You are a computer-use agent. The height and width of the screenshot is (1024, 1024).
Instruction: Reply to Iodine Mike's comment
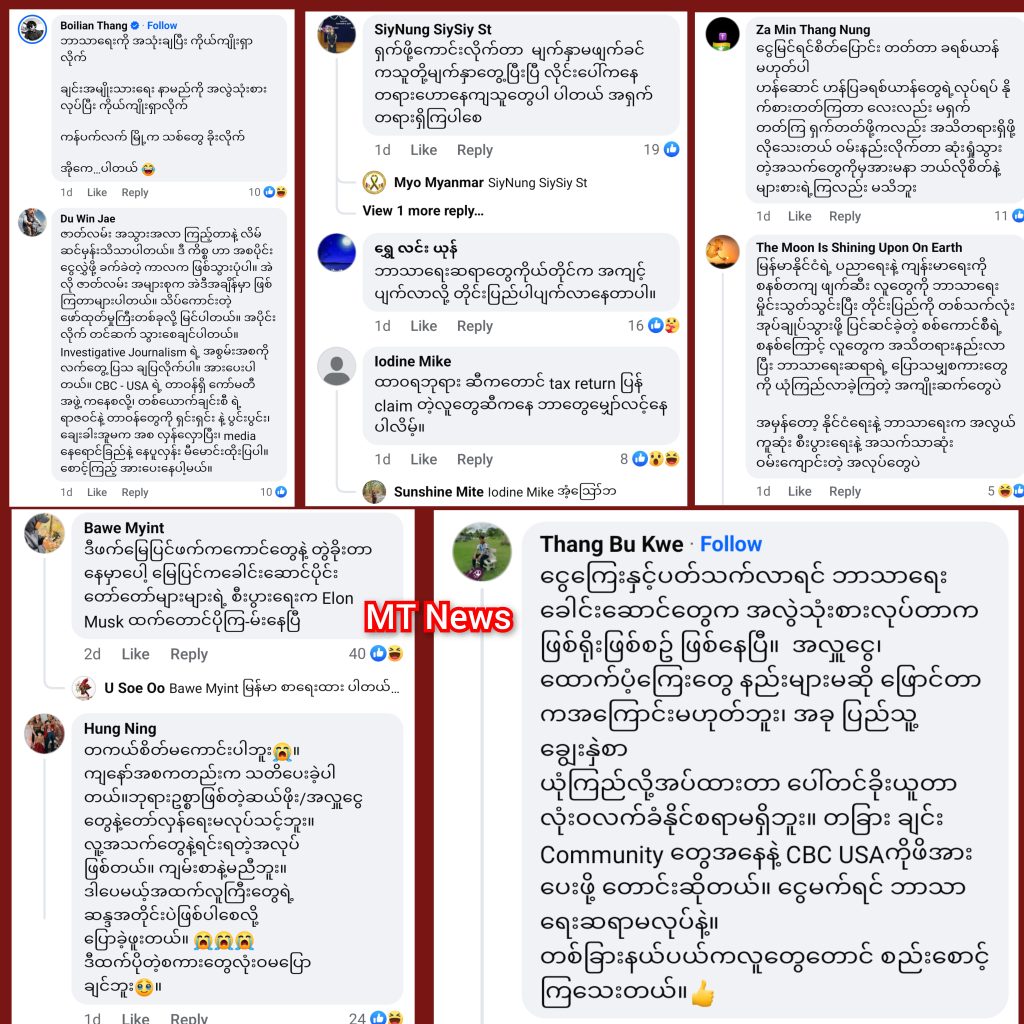click(475, 459)
